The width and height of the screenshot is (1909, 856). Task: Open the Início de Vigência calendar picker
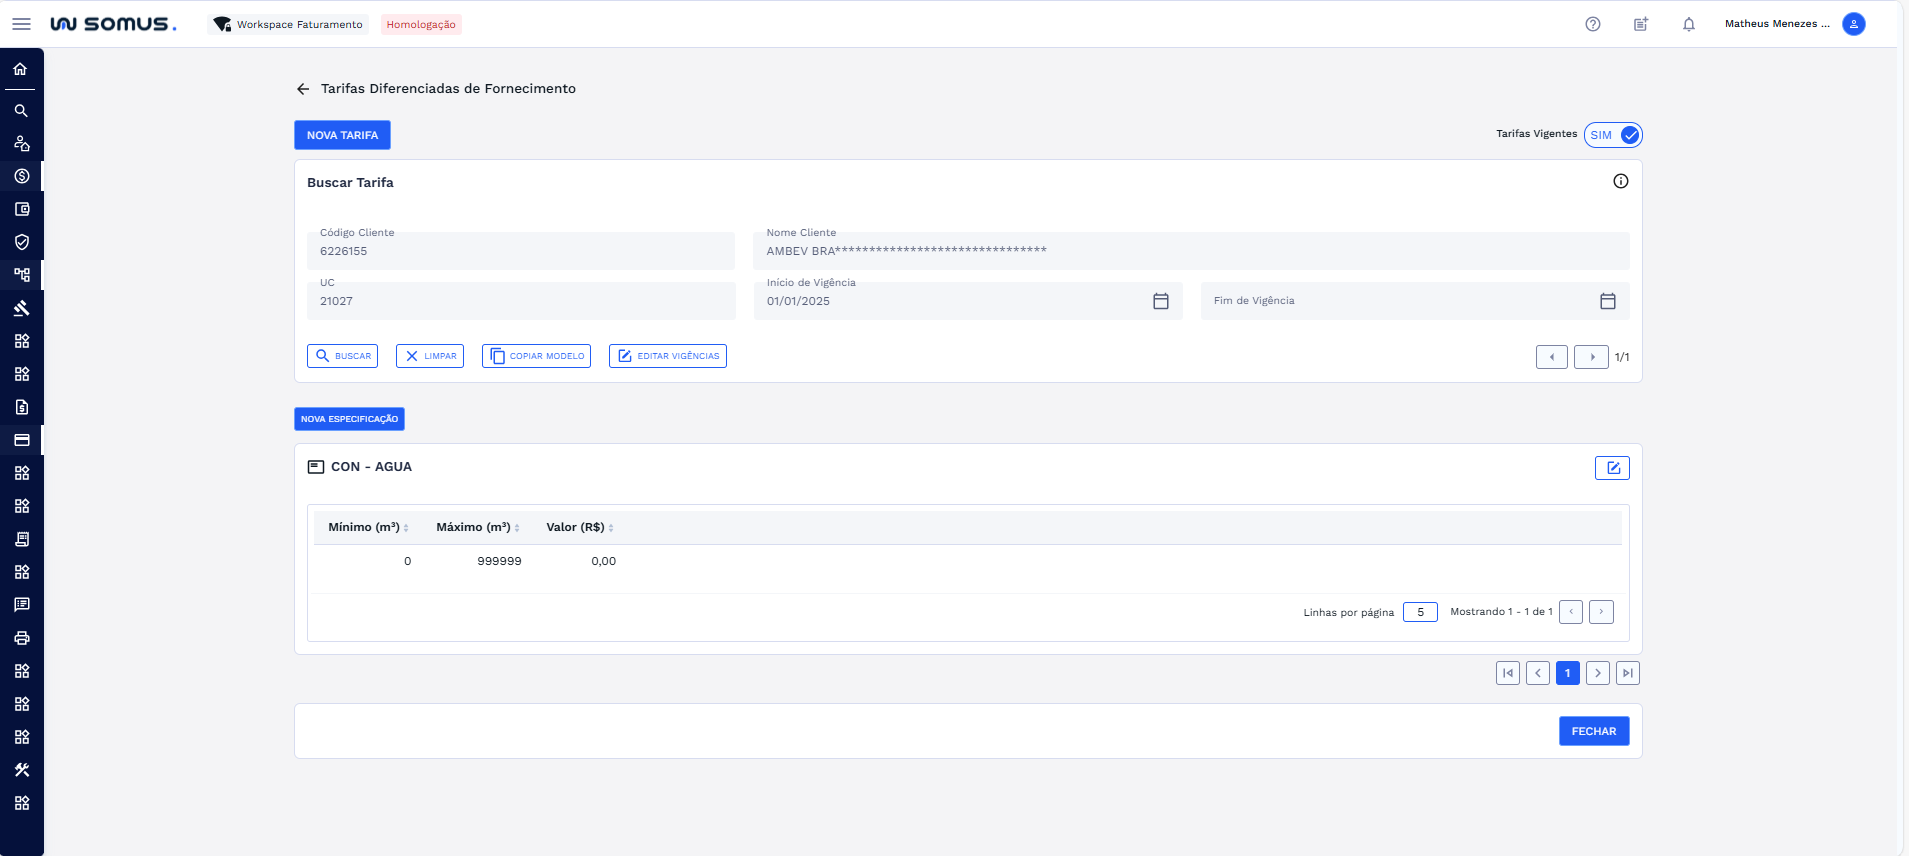(x=1161, y=301)
